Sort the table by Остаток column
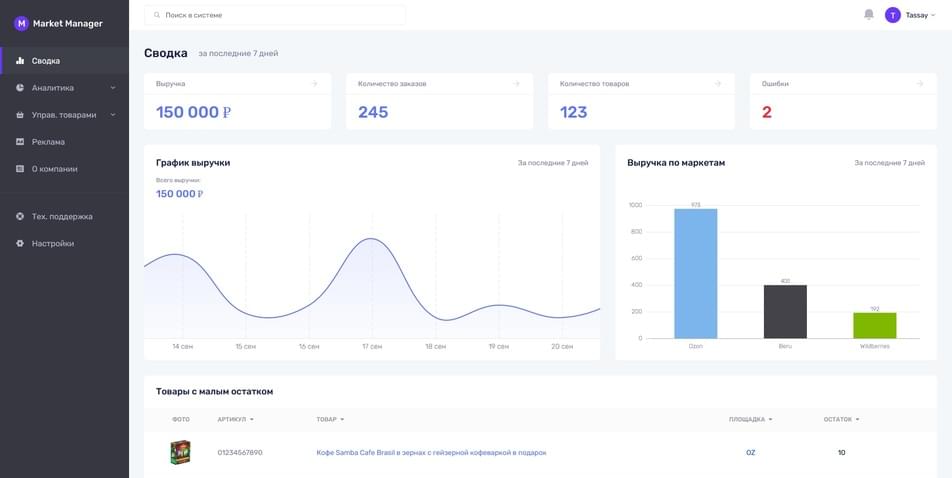 tap(841, 420)
